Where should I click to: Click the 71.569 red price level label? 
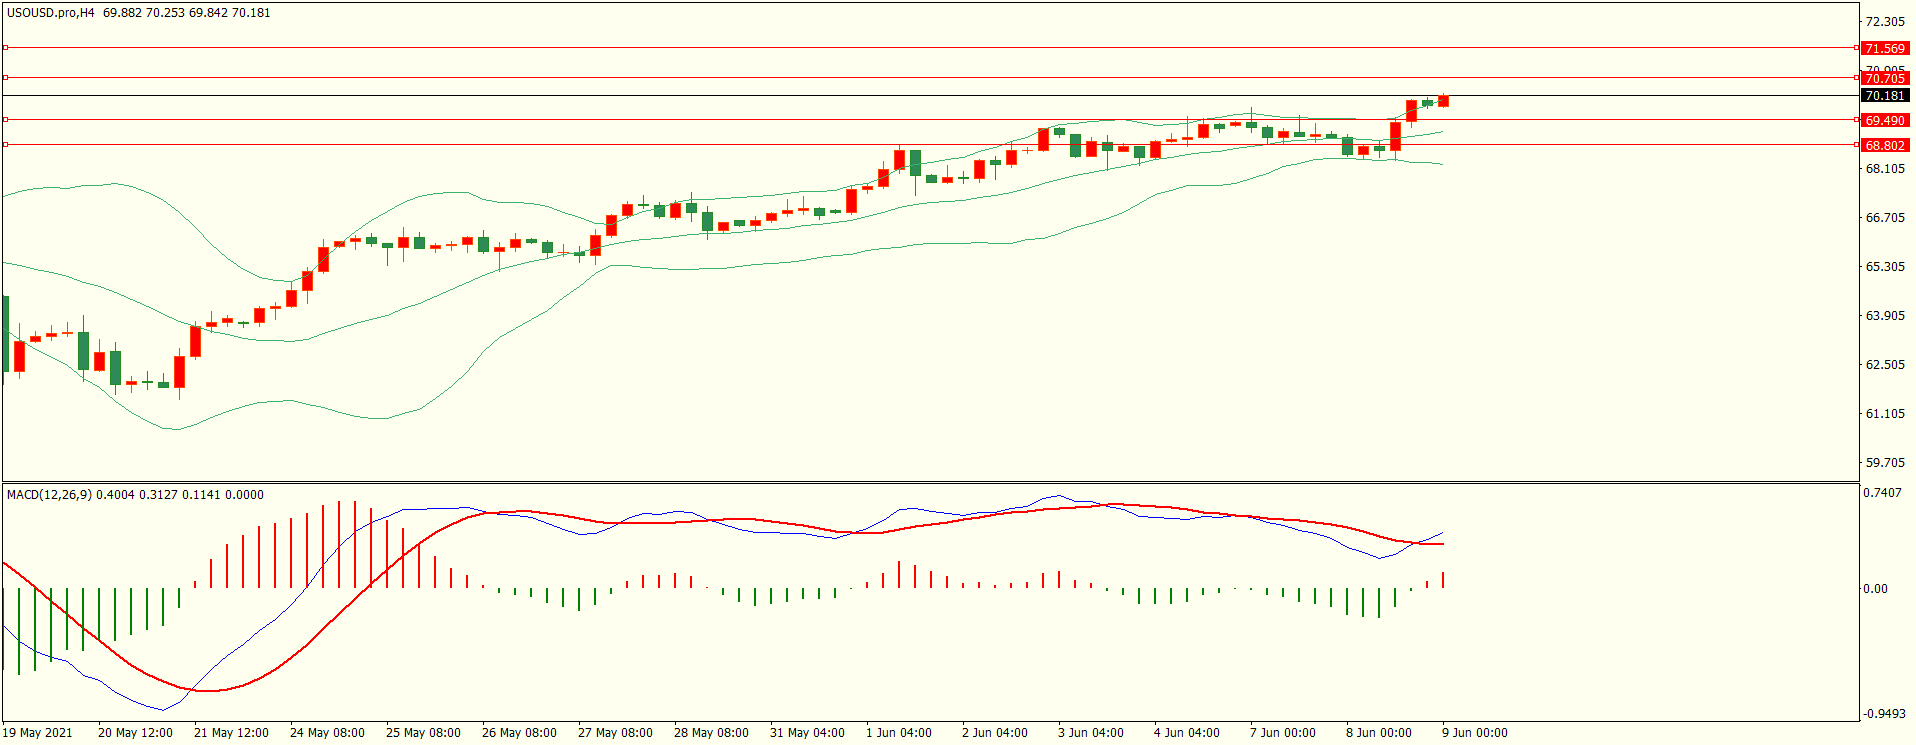tap(1884, 48)
